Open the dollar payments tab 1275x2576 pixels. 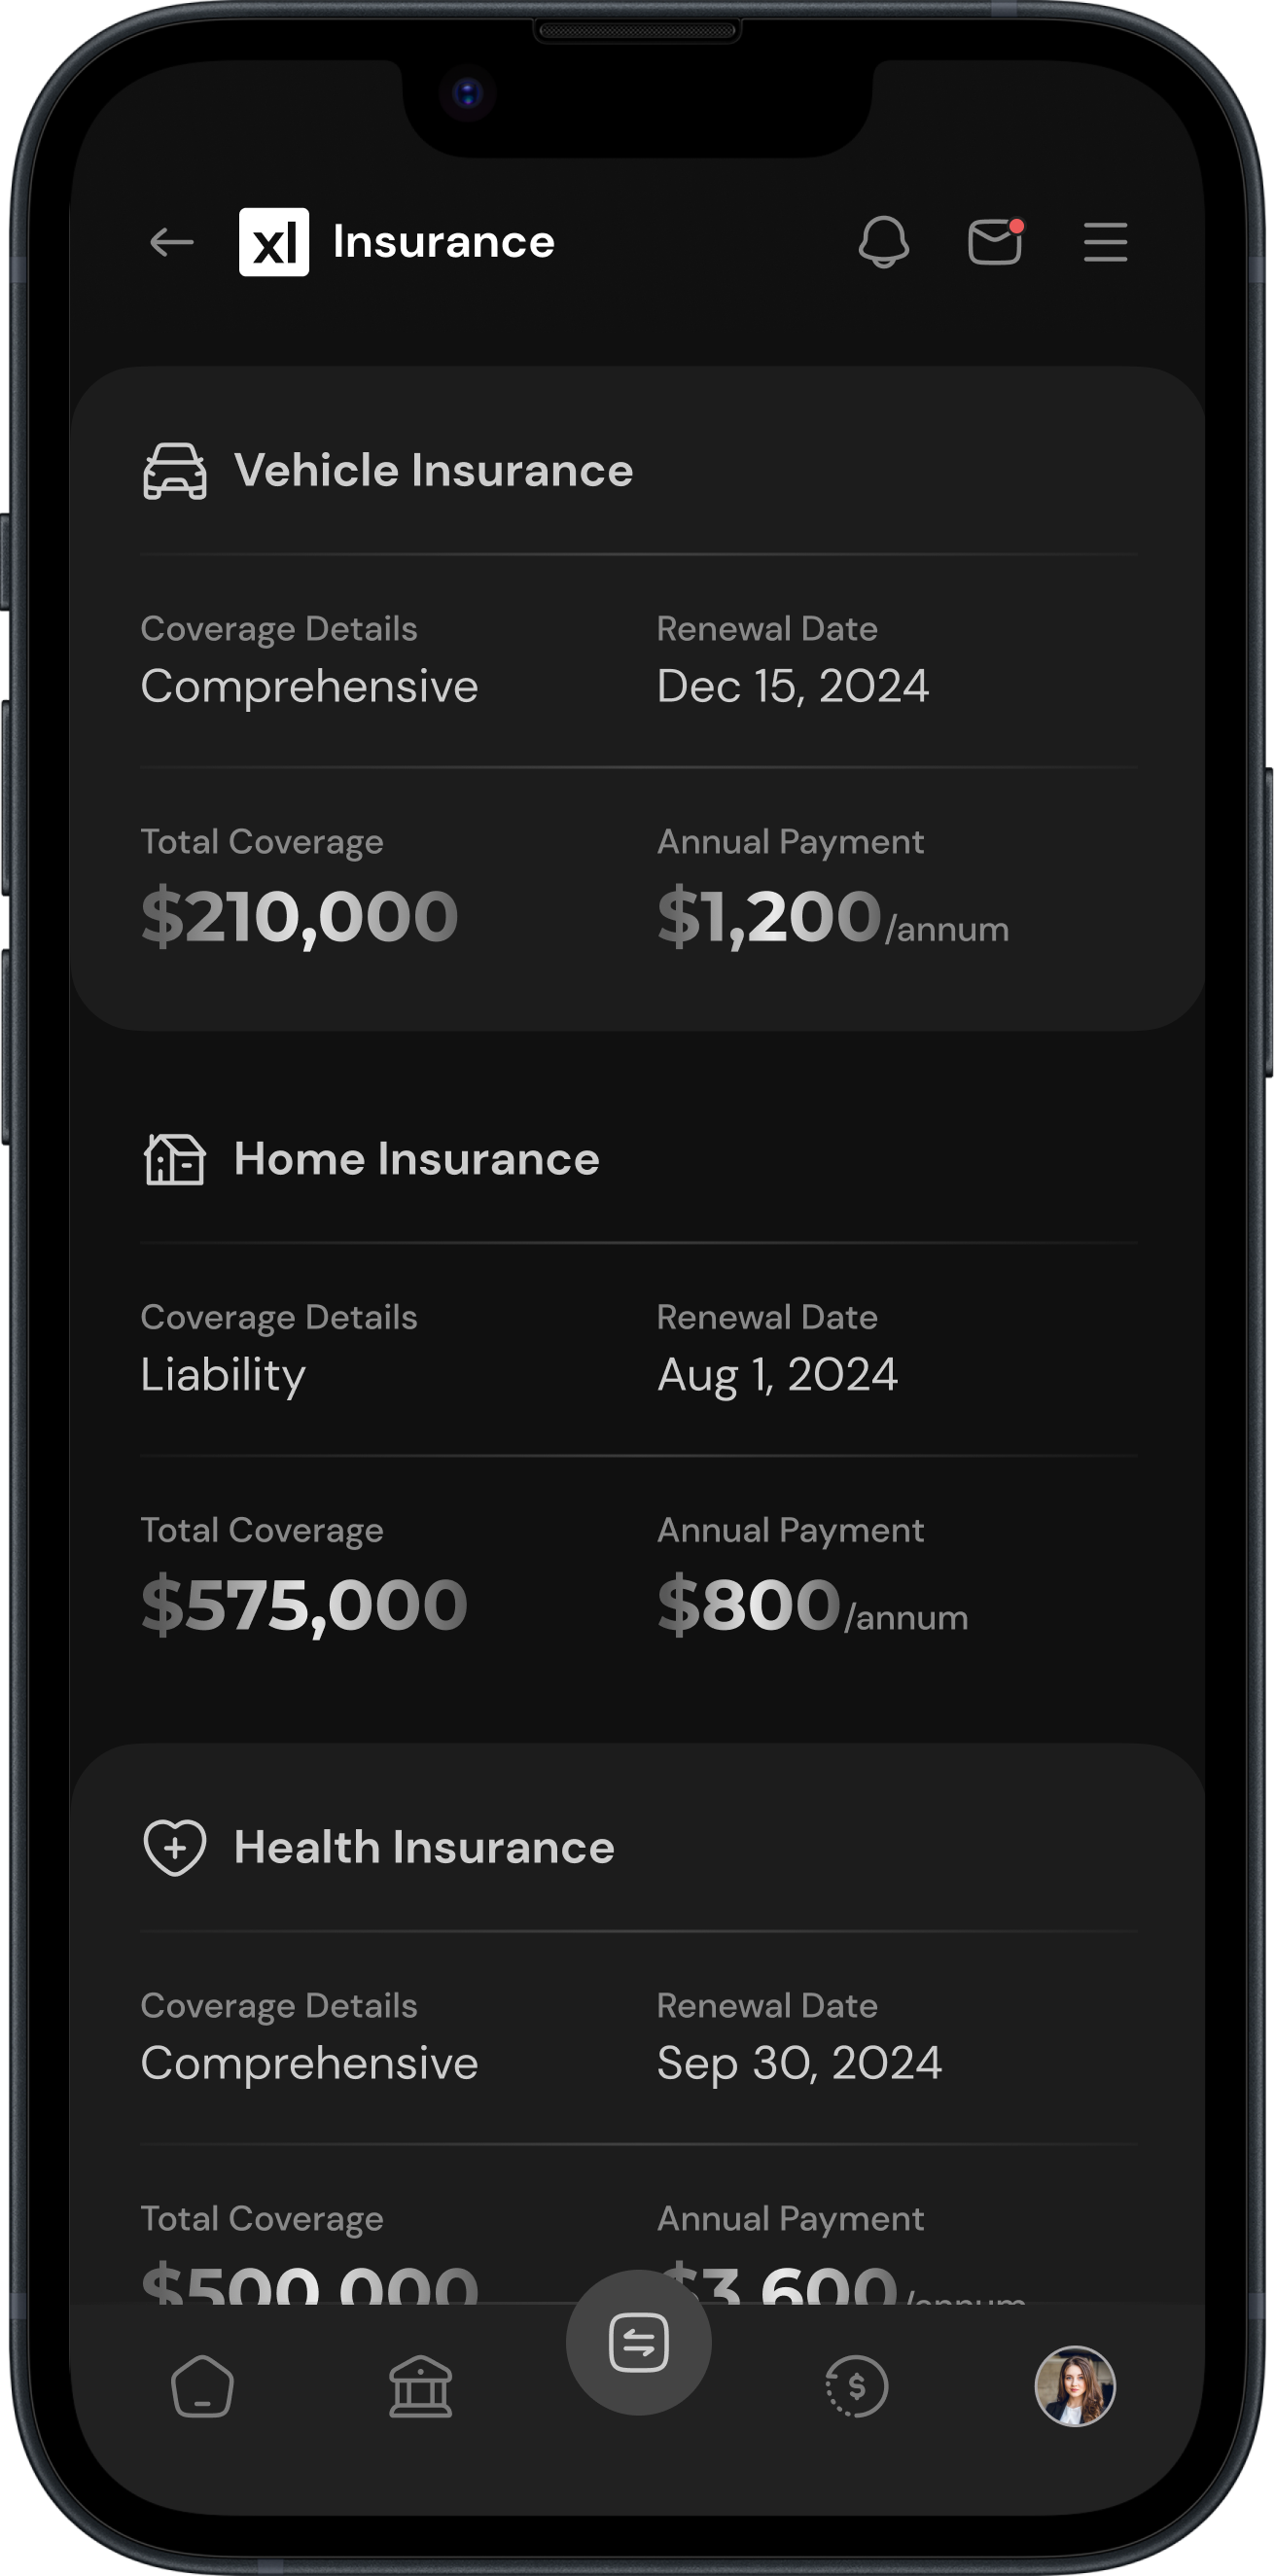[x=857, y=2386]
